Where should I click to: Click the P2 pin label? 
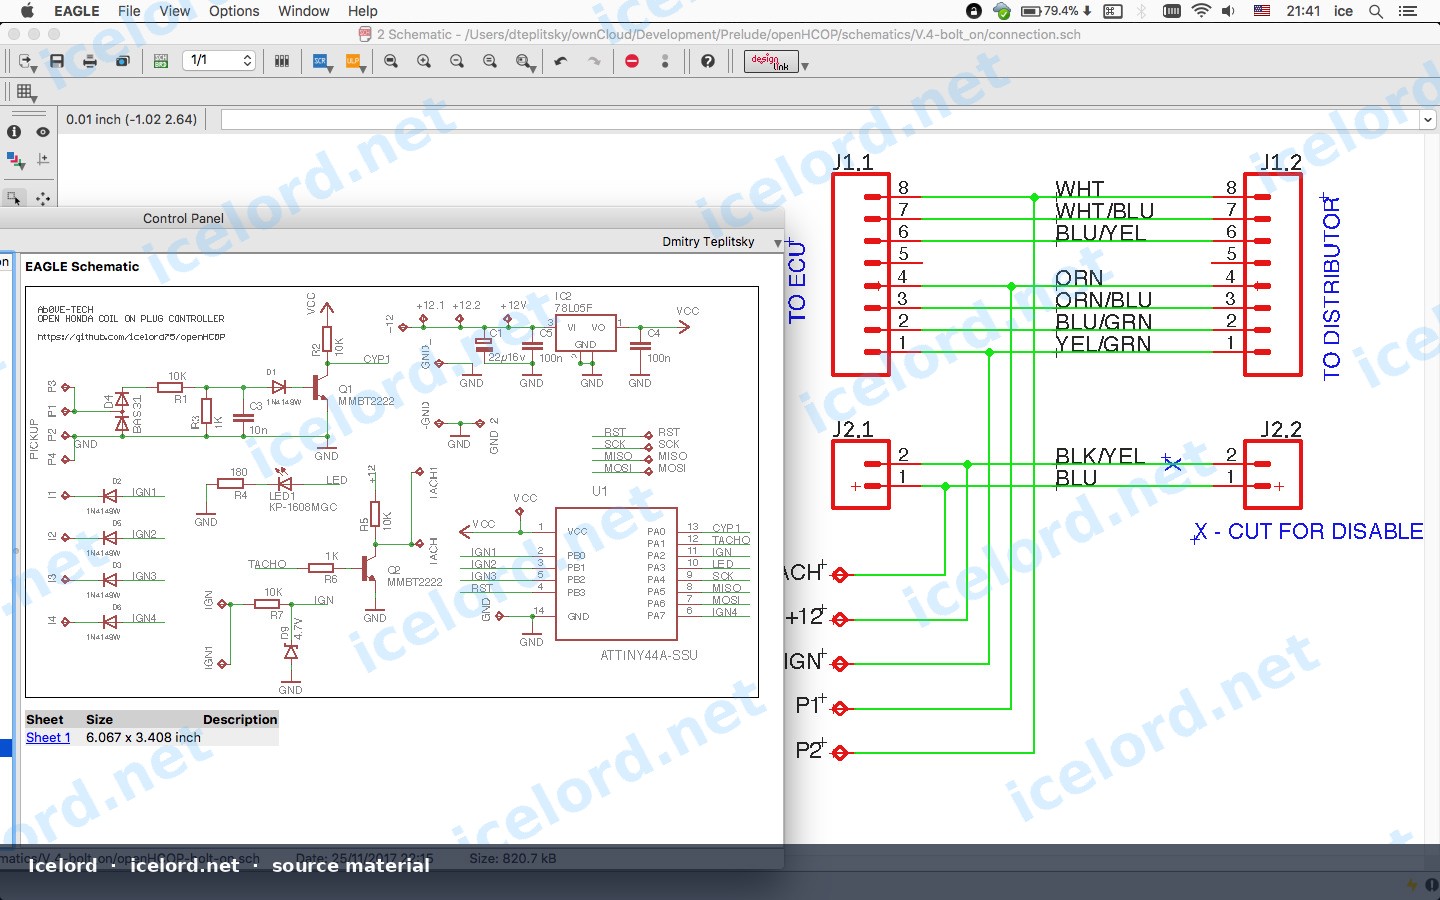808,750
